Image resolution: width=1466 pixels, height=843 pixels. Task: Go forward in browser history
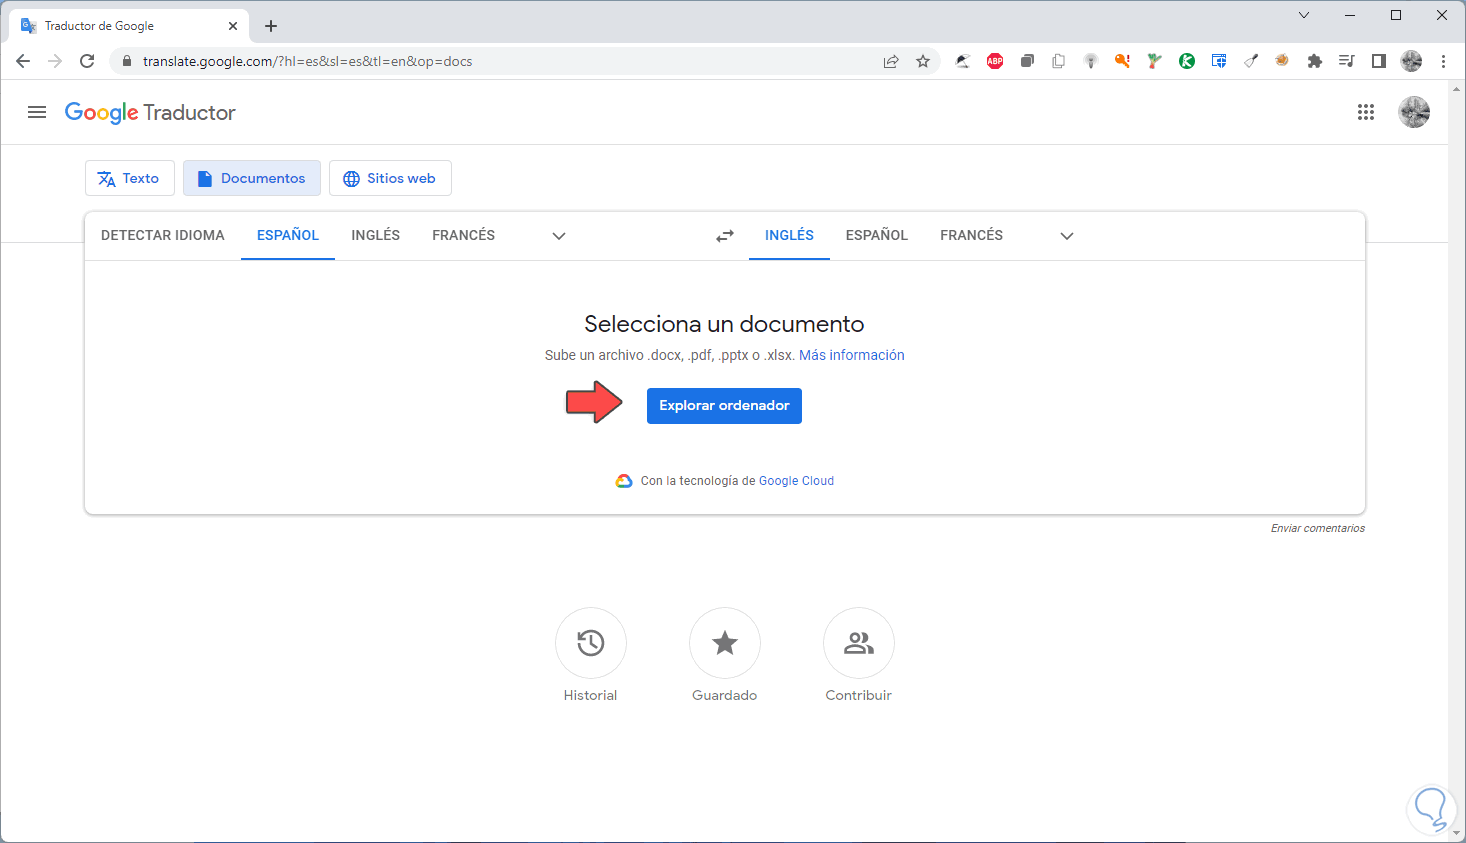point(55,61)
